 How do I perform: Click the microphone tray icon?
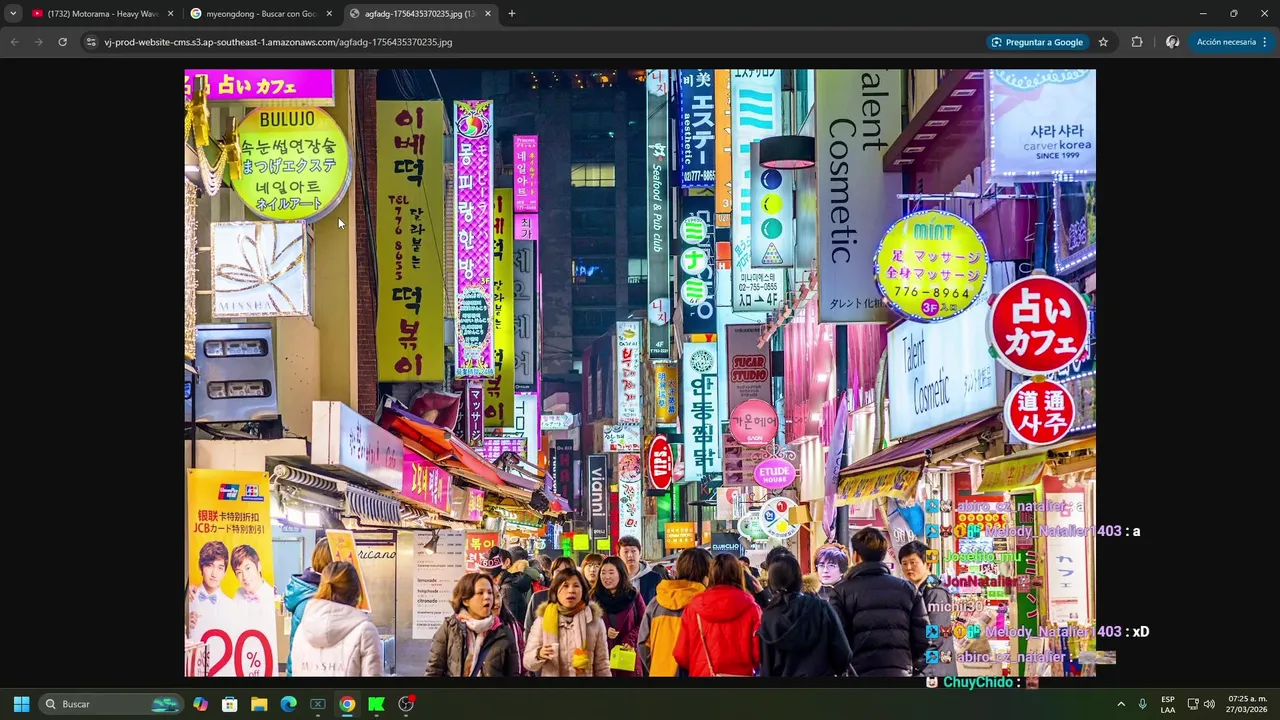[1142, 704]
